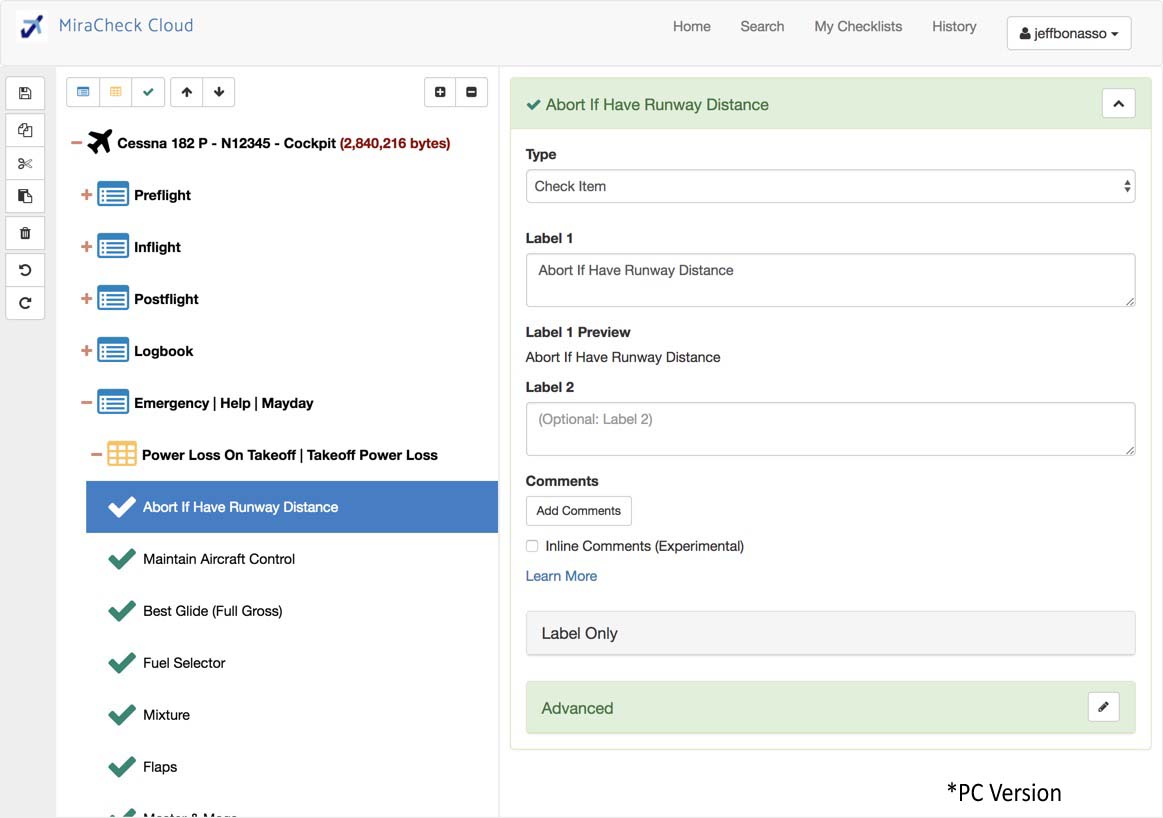1163x818 pixels.
Task: Expand the Logbook tree node
Action: click(86, 350)
